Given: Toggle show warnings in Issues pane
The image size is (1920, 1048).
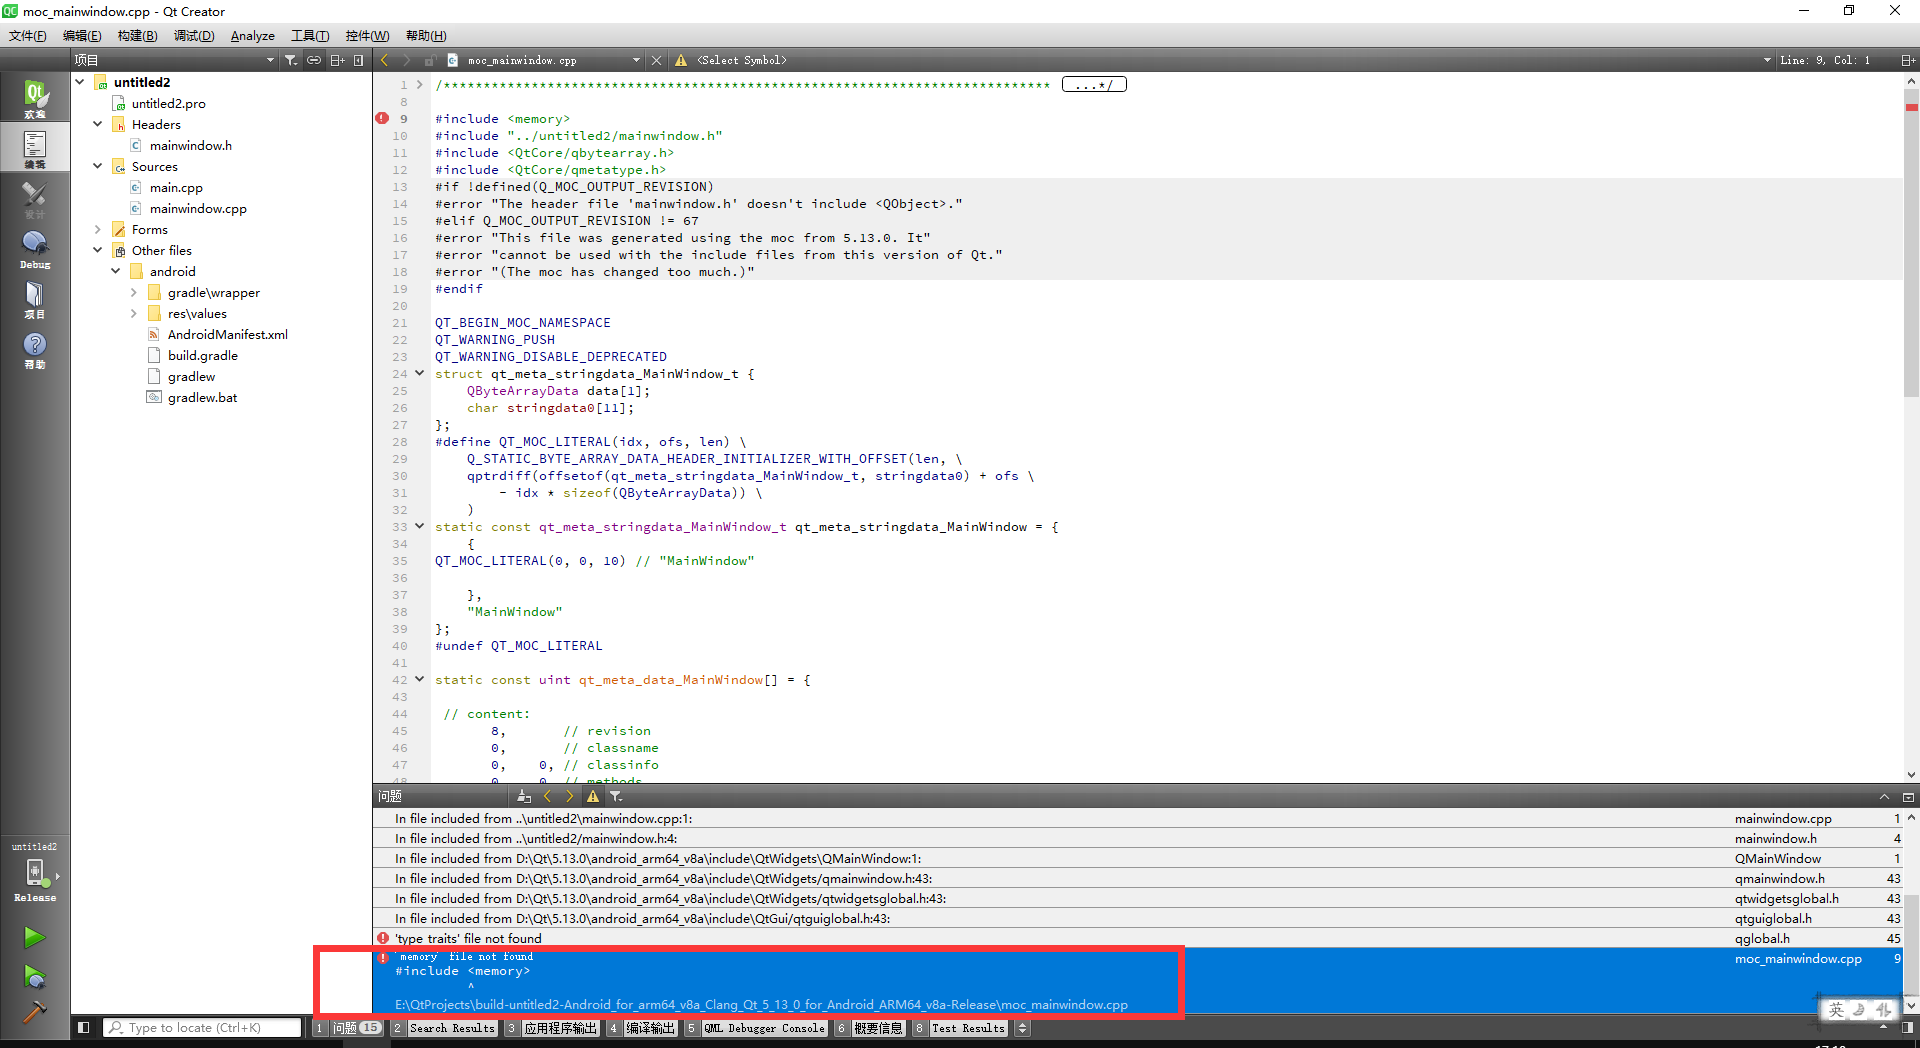Looking at the screenshot, I should (593, 796).
